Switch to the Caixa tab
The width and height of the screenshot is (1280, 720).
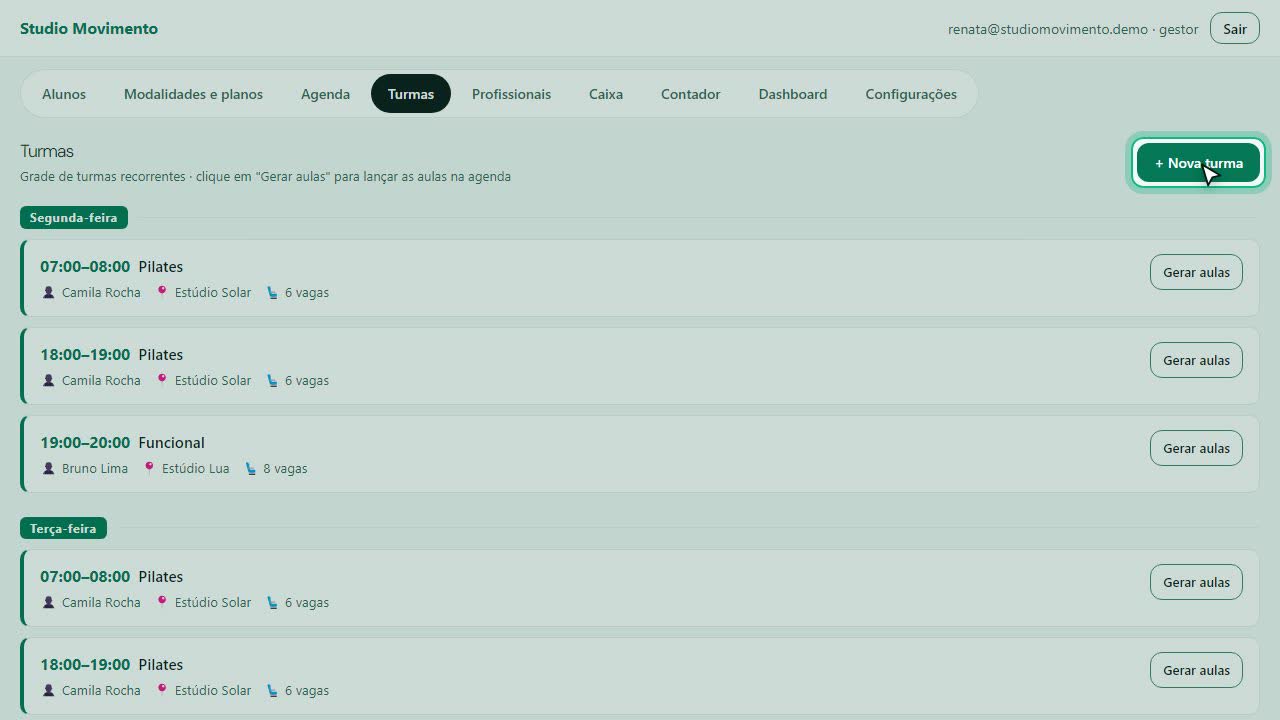click(606, 94)
